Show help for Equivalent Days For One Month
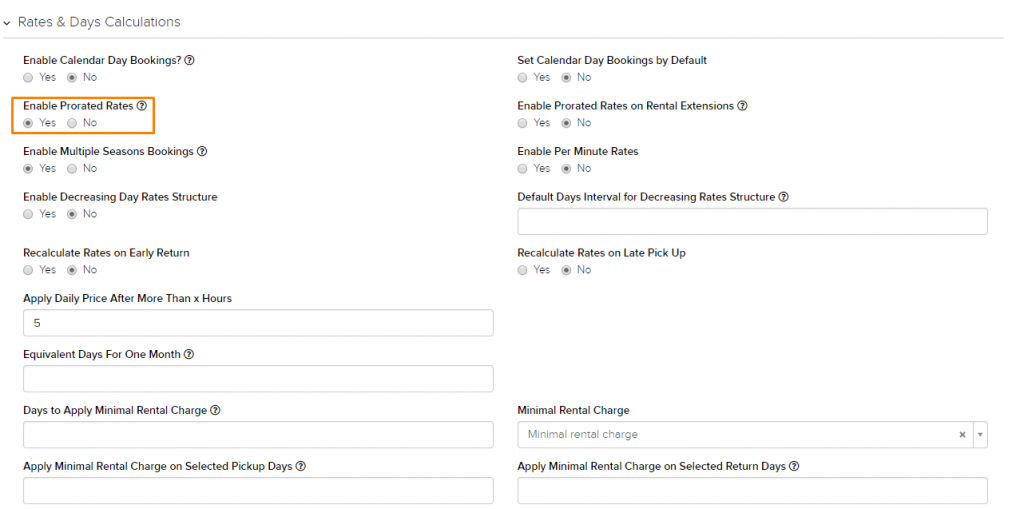1024x509 pixels. pyautogui.click(x=189, y=355)
